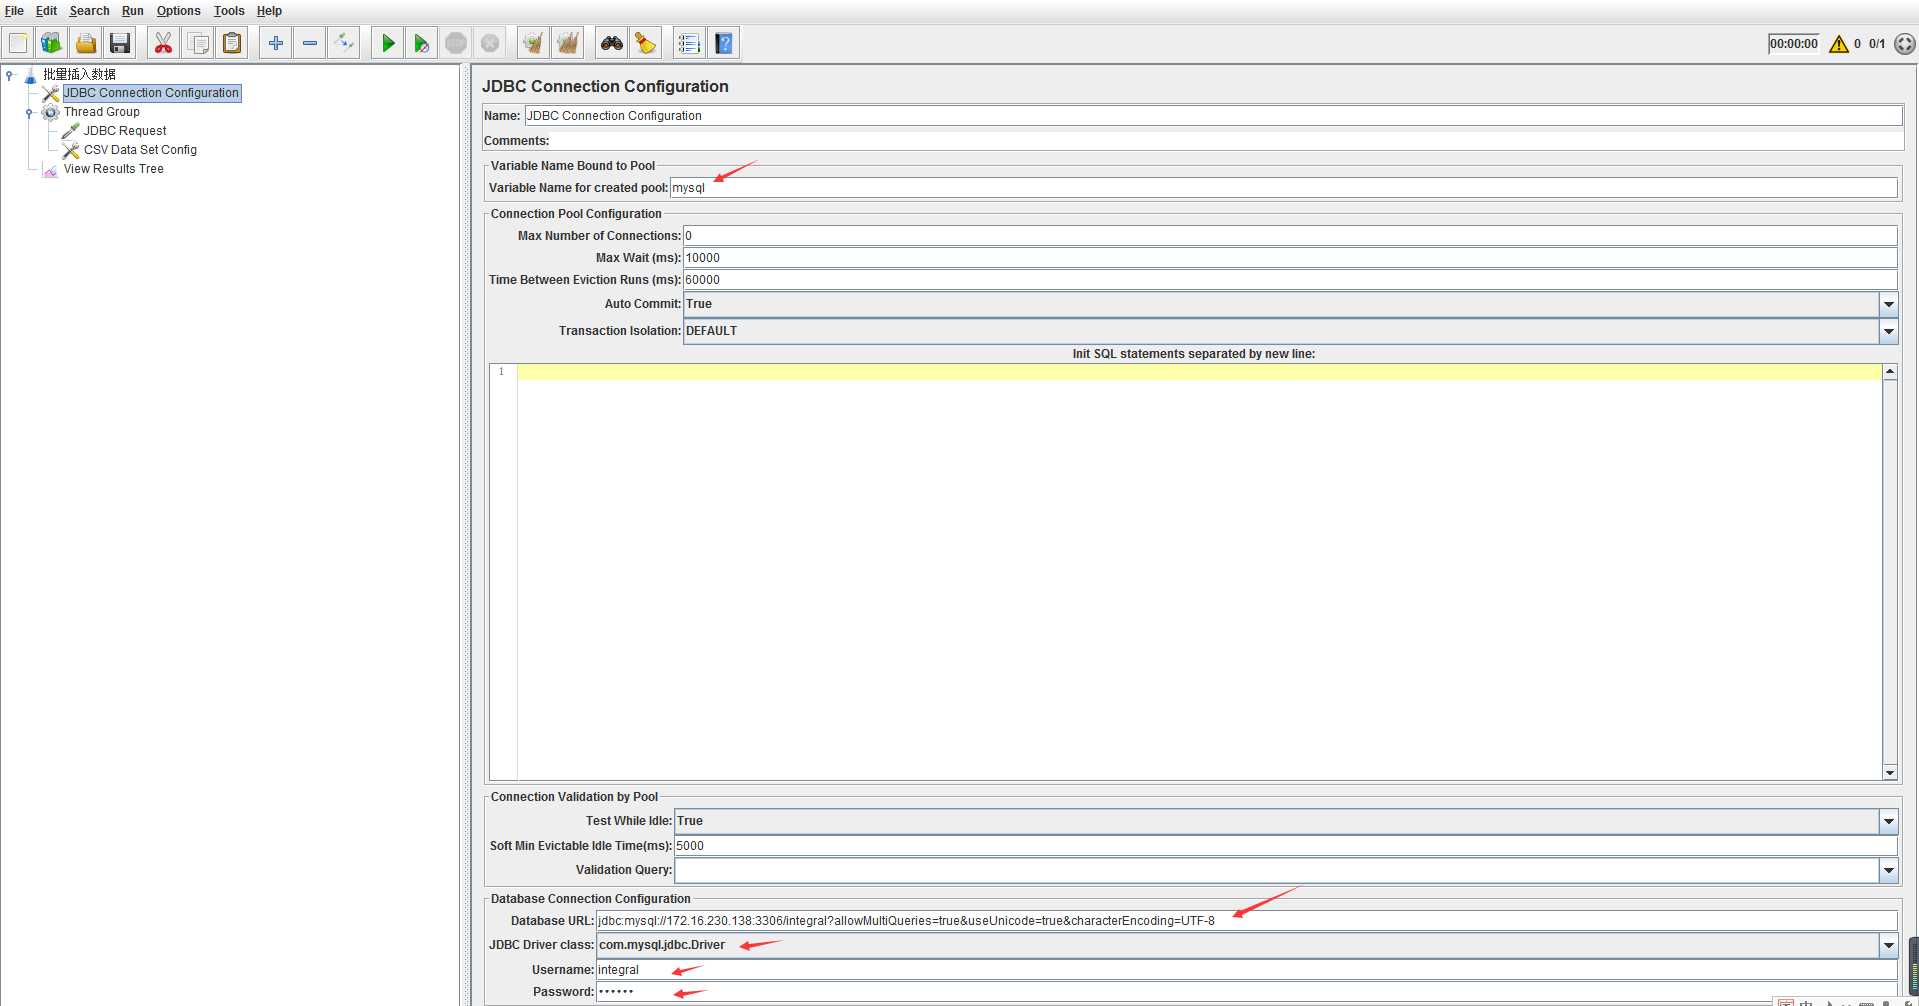This screenshot has height=1006, width=1919.
Task: Collapse the Thread Group node toggle
Action: pyautogui.click(x=29, y=112)
